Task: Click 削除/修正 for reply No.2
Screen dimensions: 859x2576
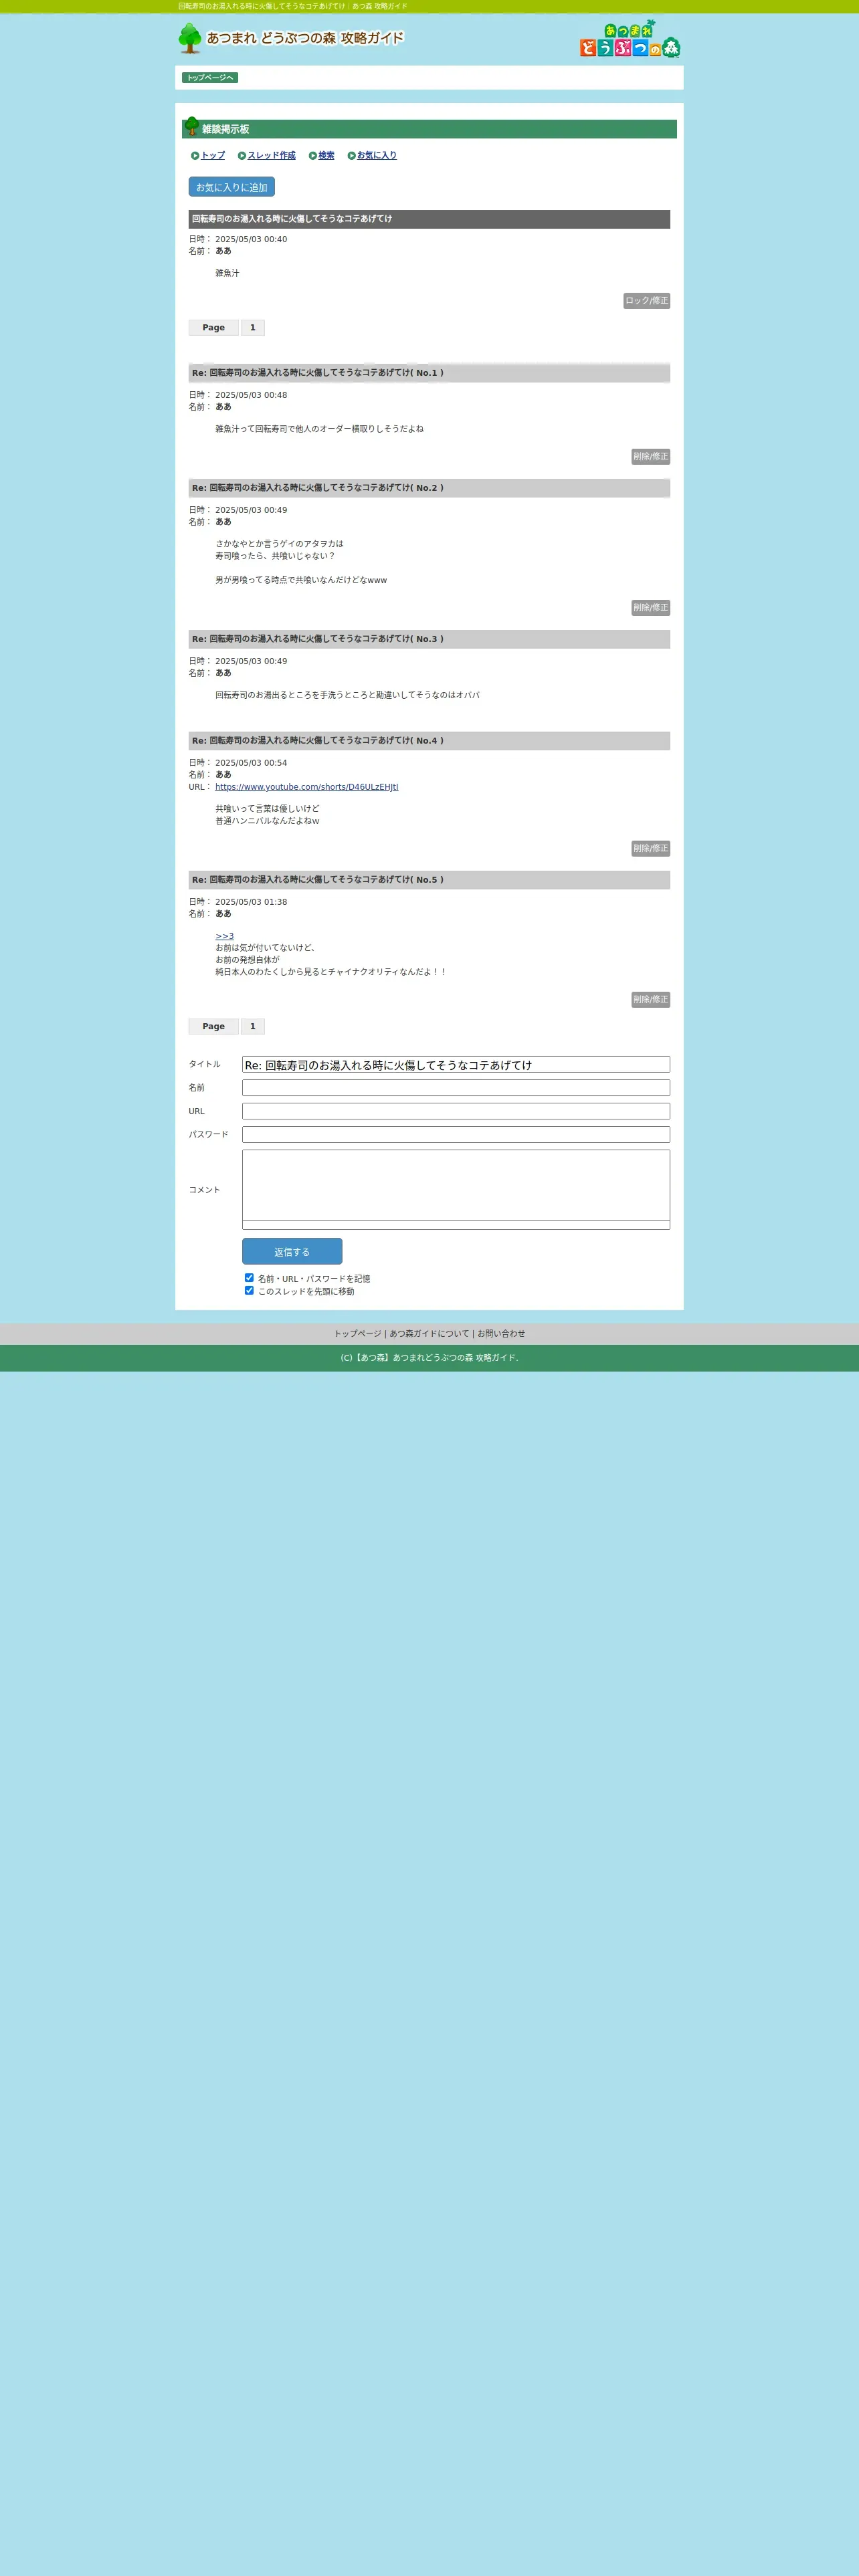Action: click(x=651, y=608)
